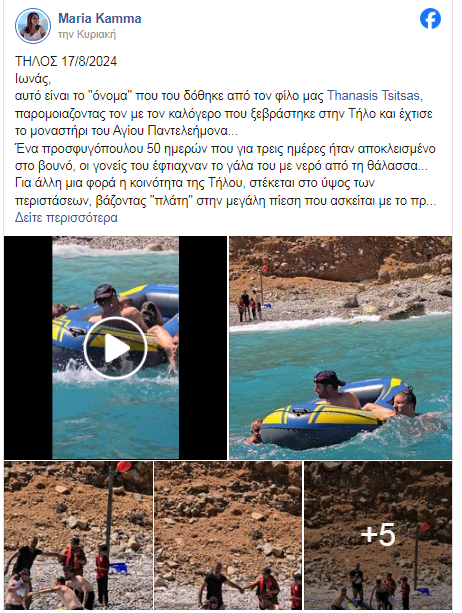Open the +5 additional photos overlay
The height and width of the screenshot is (613, 462).
click(x=378, y=535)
